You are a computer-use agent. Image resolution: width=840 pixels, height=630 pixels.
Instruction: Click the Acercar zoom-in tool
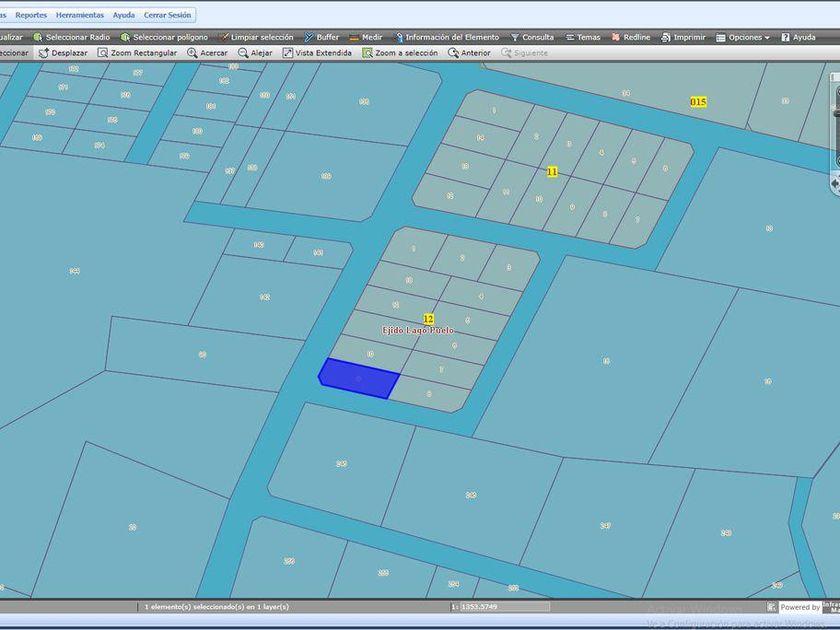point(207,53)
